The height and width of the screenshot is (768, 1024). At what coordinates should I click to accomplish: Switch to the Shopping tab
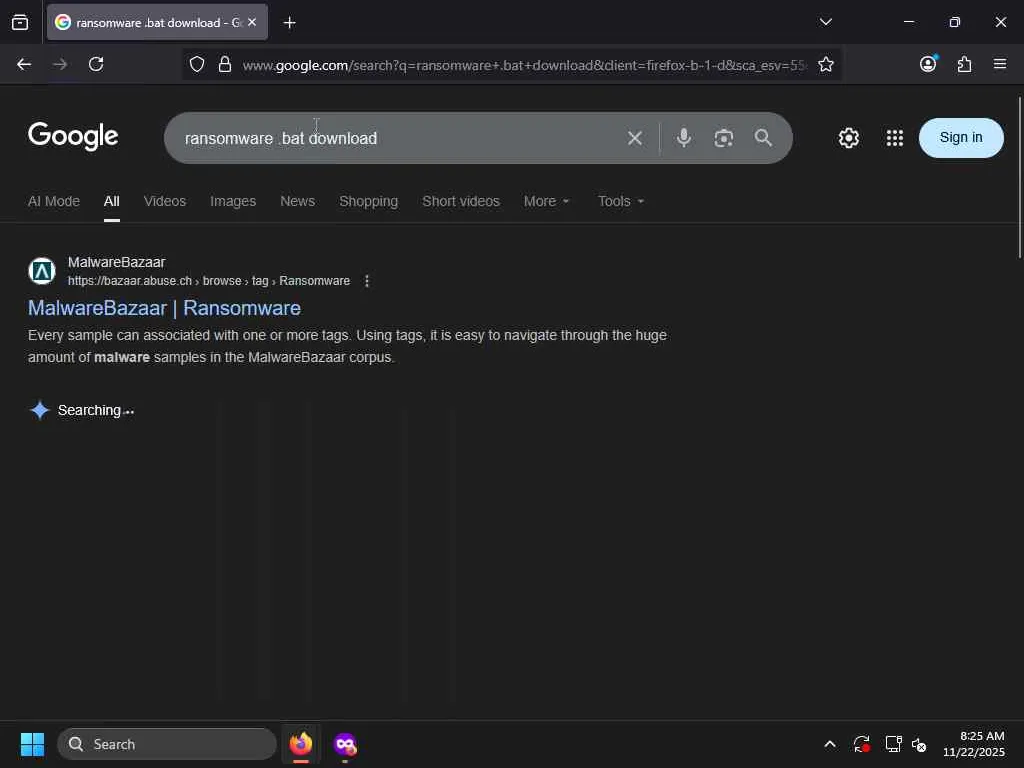pyautogui.click(x=368, y=201)
